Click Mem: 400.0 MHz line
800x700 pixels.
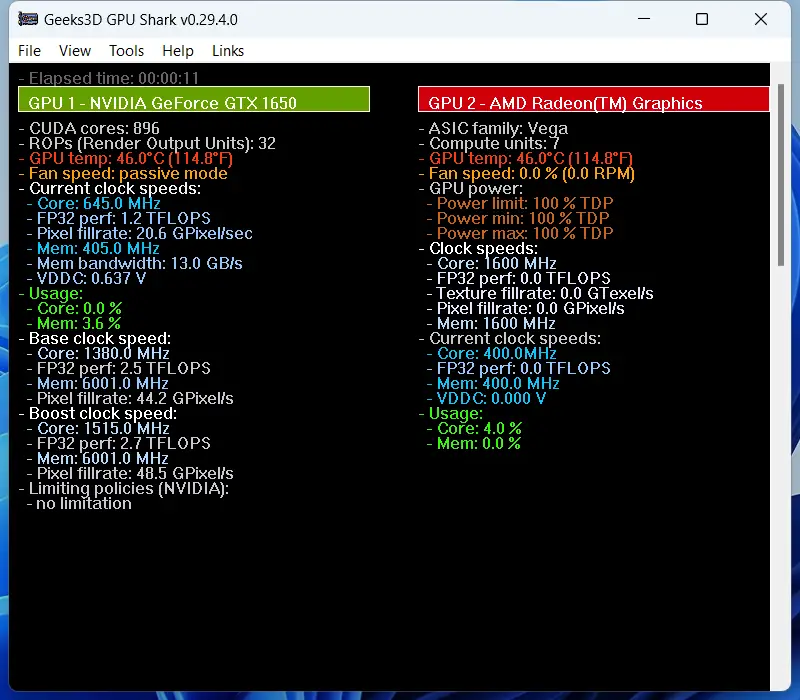tap(493, 383)
